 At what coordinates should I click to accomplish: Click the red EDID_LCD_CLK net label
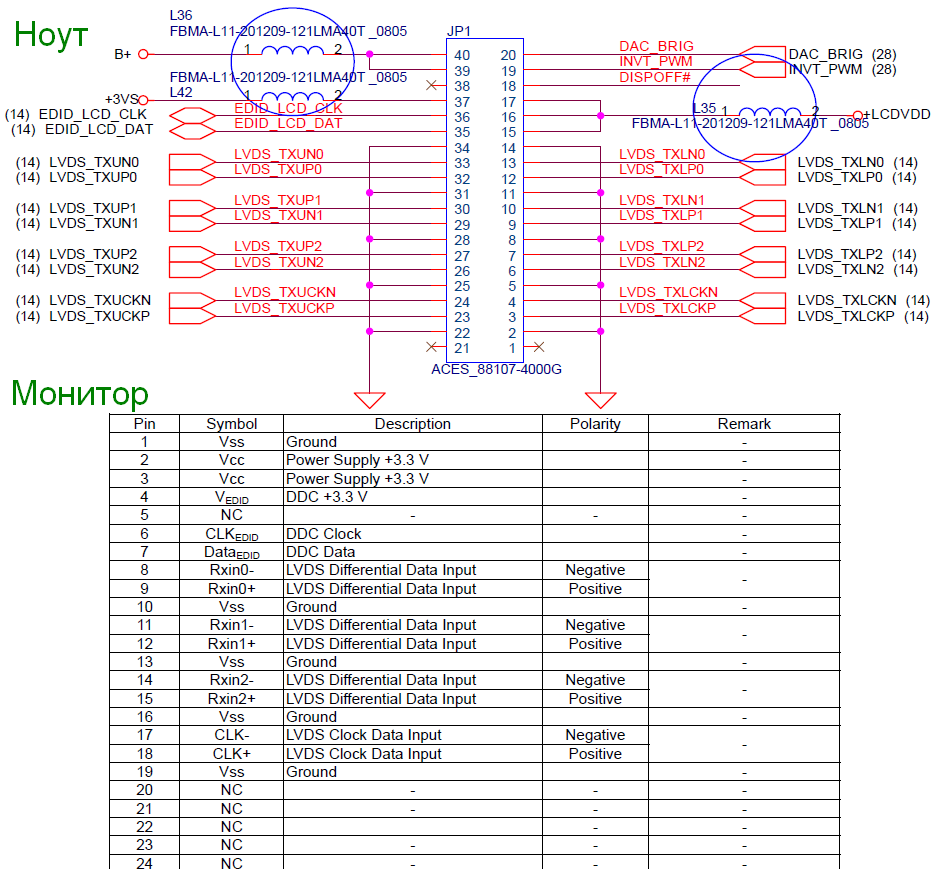tap(288, 107)
